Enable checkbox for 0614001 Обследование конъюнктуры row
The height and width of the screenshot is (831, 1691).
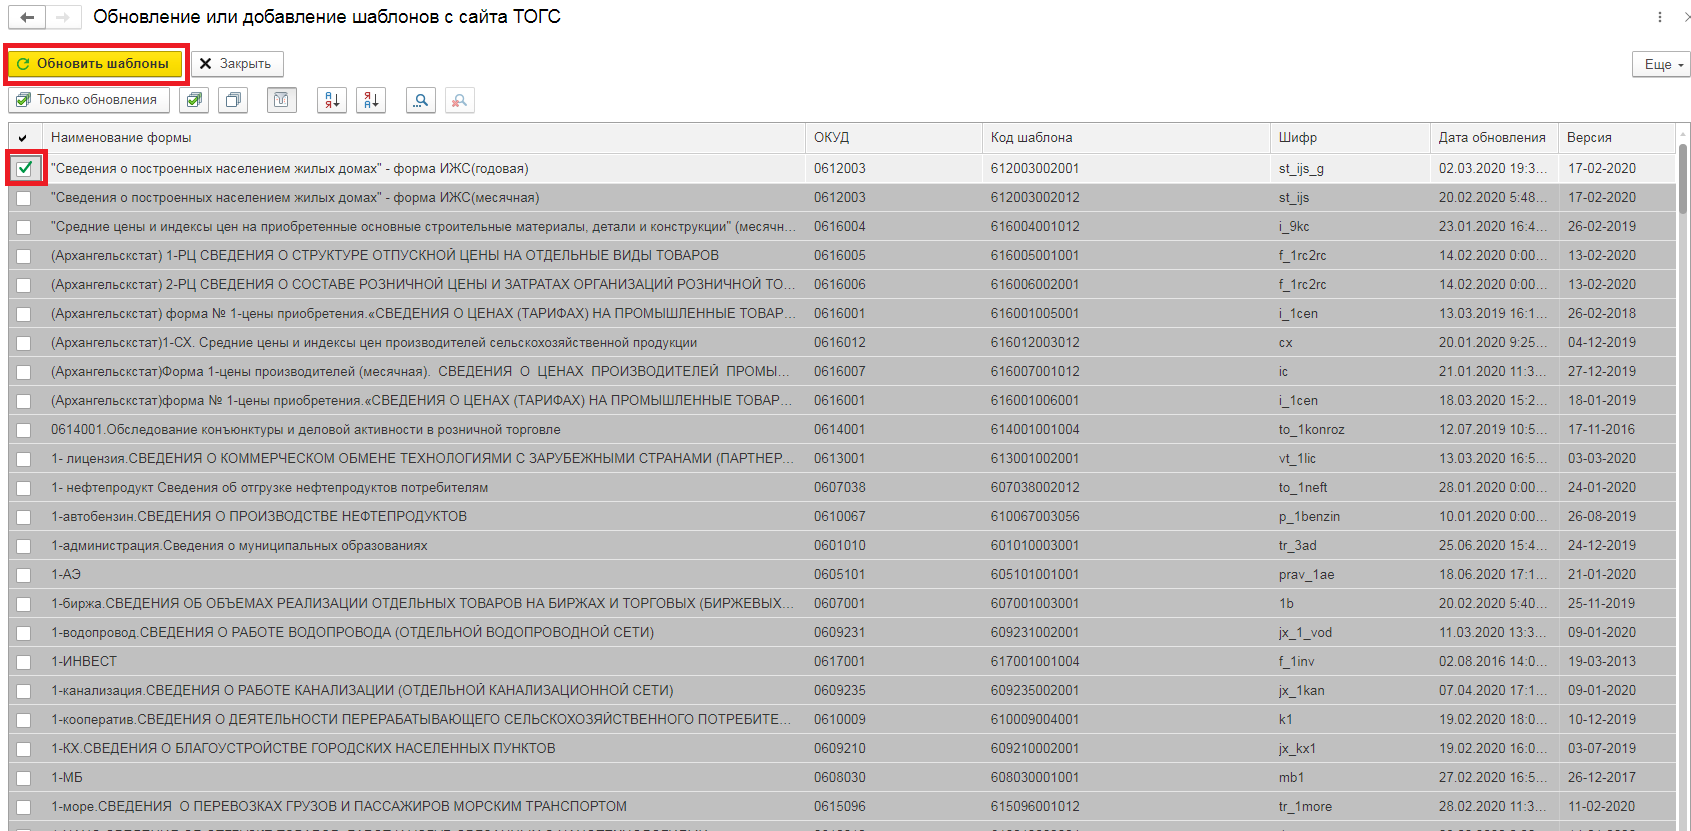click(24, 430)
